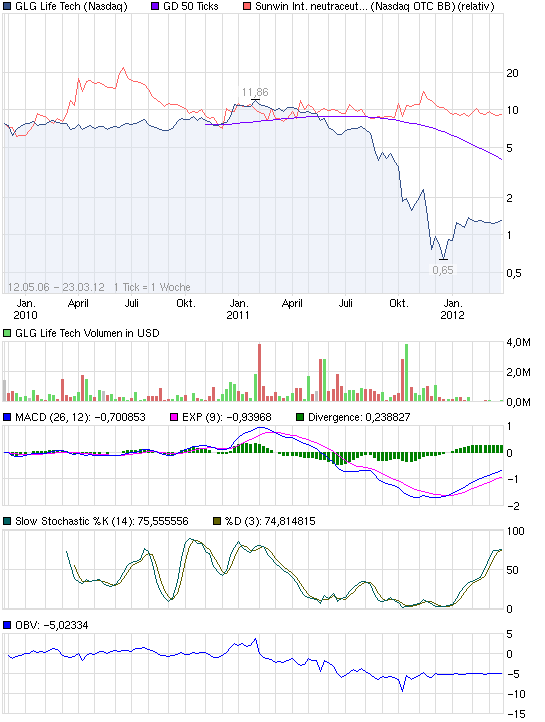Screen dimensions: 545x722
Task: Click the 0,65 low price marker
Action: pyautogui.click(x=443, y=270)
